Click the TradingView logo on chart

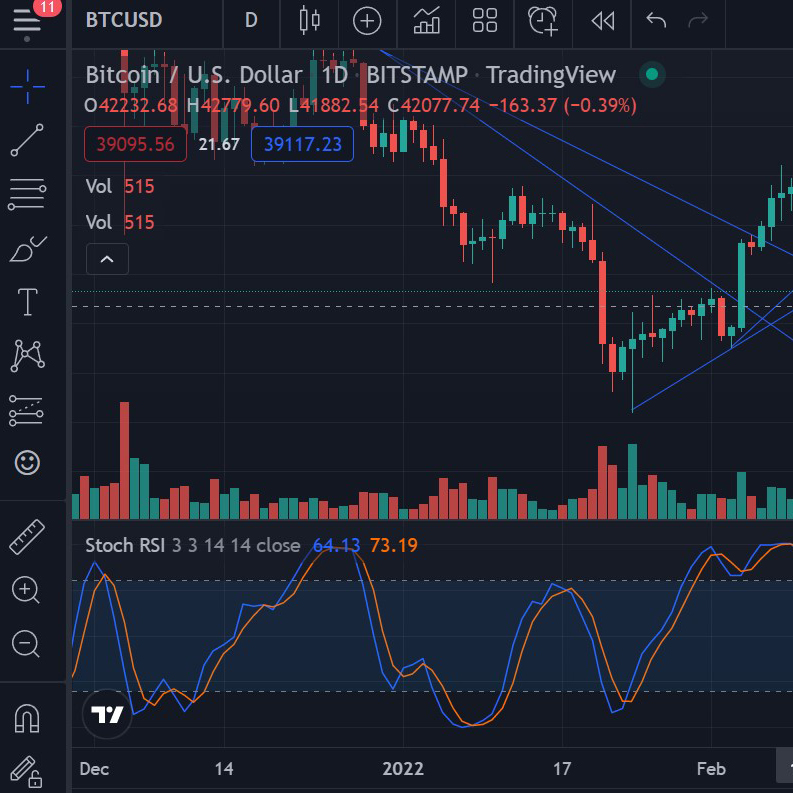click(107, 714)
